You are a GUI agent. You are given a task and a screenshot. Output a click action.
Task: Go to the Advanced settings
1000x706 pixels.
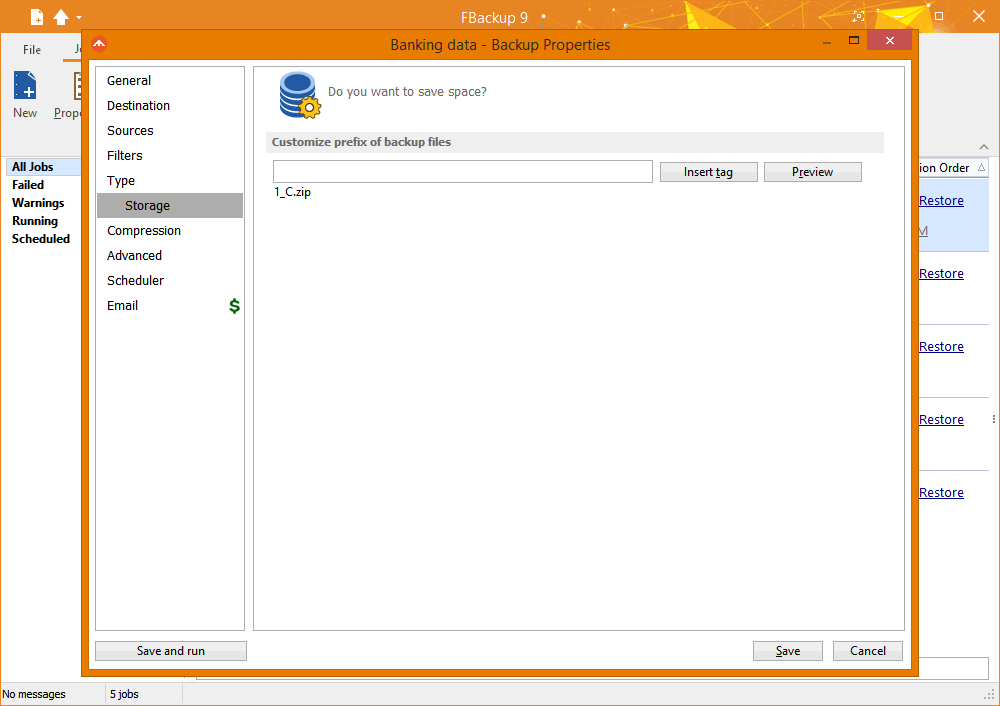pyautogui.click(x=170, y=255)
